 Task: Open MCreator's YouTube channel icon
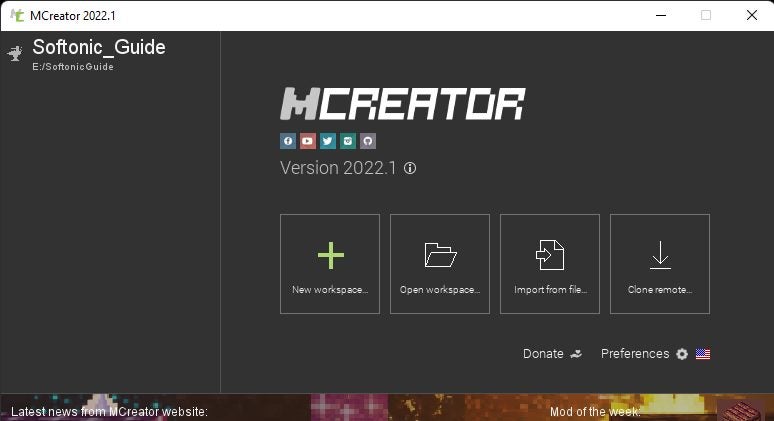[308, 141]
